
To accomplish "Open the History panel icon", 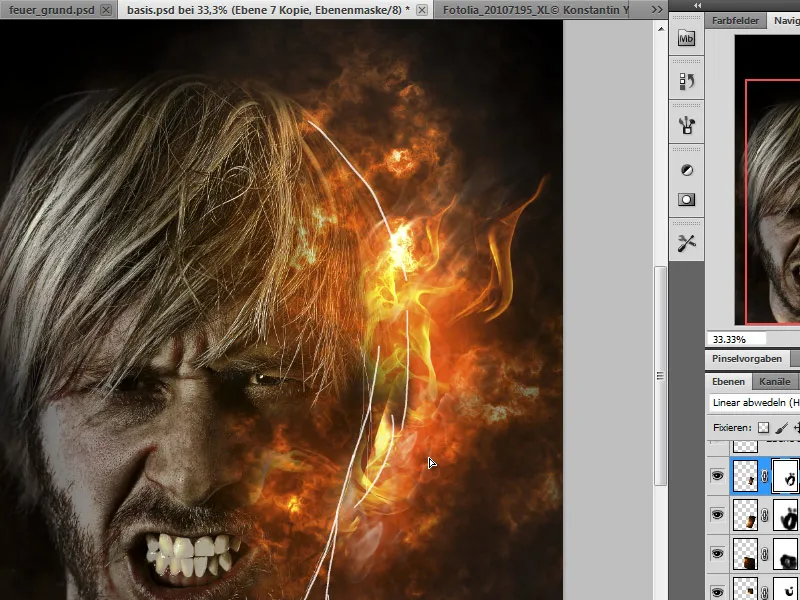I will coord(686,81).
